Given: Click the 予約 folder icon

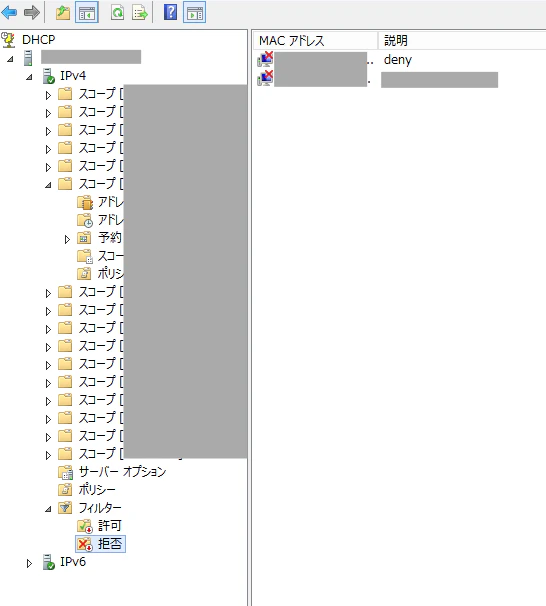Looking at the screenshot, I should (x=84, y=238).
